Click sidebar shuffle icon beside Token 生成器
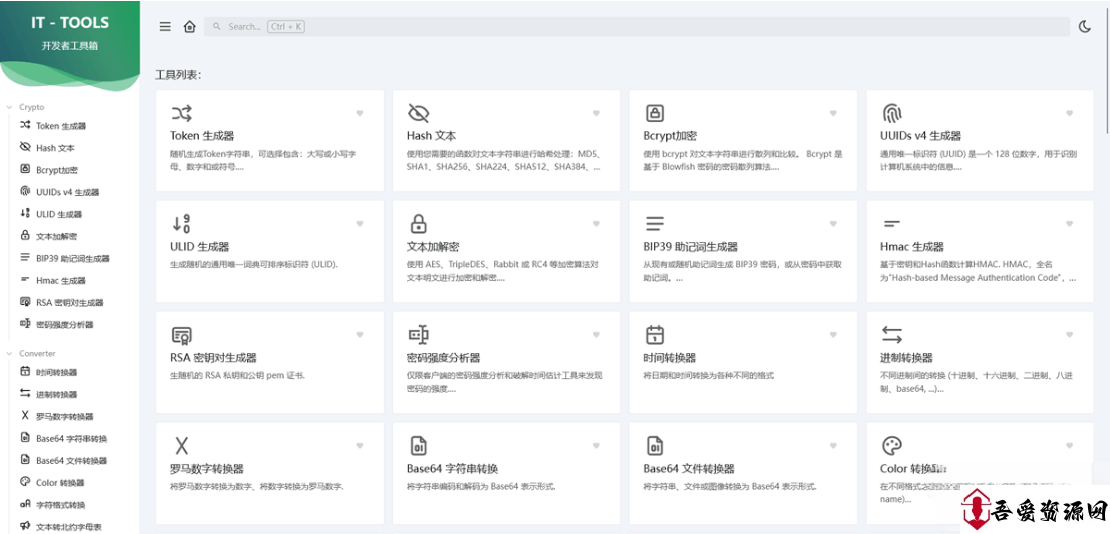Image resolution: width=1110 pixels, height=534 pixels. [x=25, y=125]
